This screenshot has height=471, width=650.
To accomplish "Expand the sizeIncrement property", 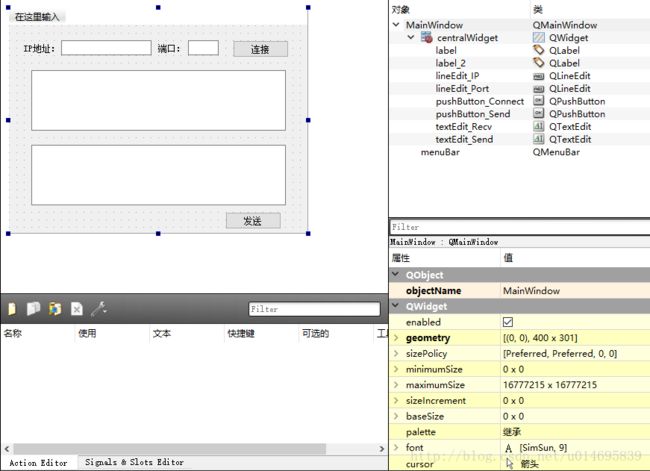I will [396, 401].
